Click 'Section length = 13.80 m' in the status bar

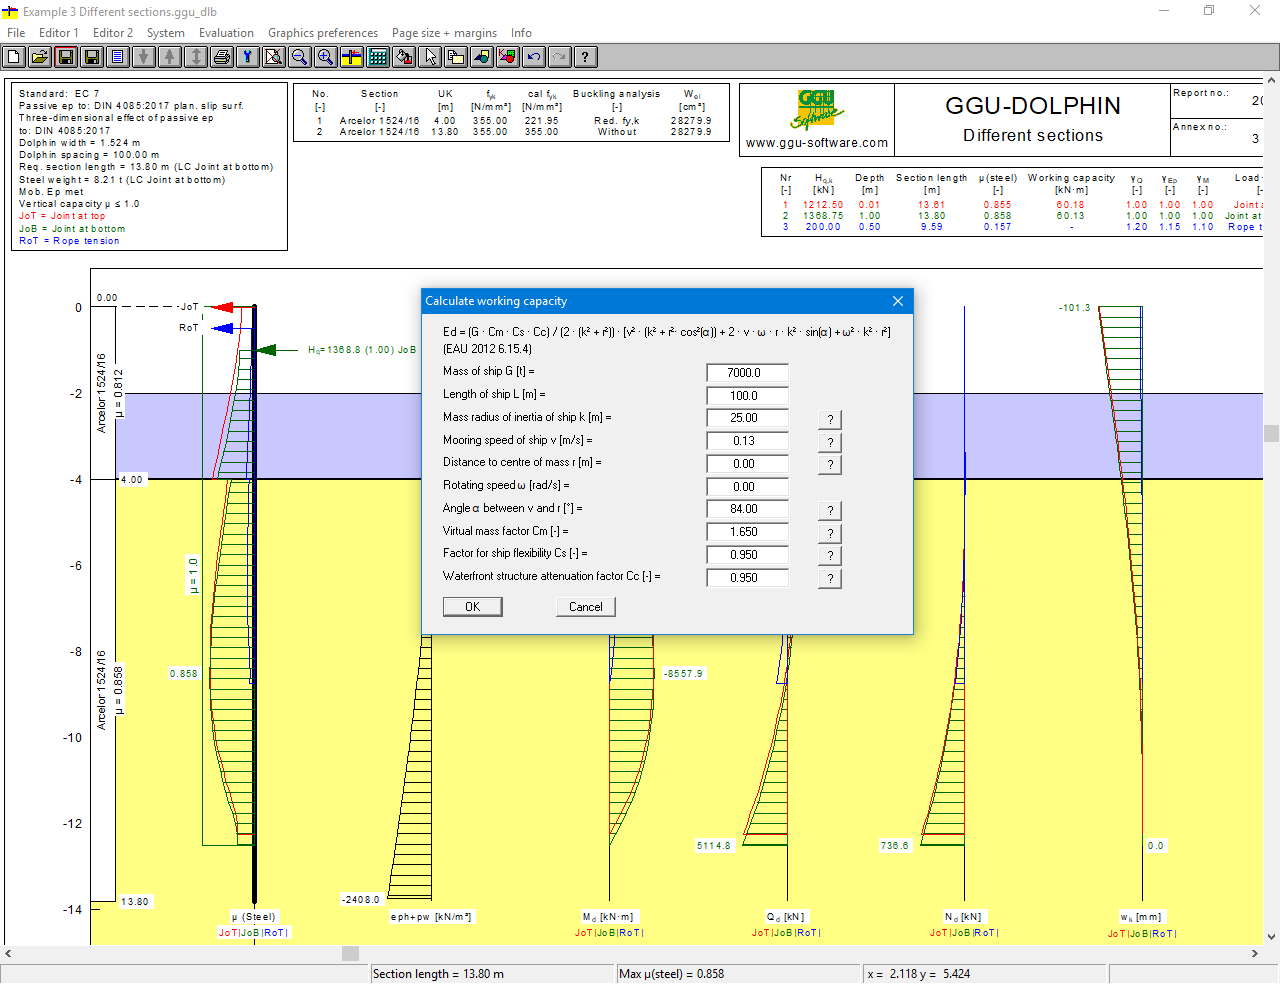438,974
